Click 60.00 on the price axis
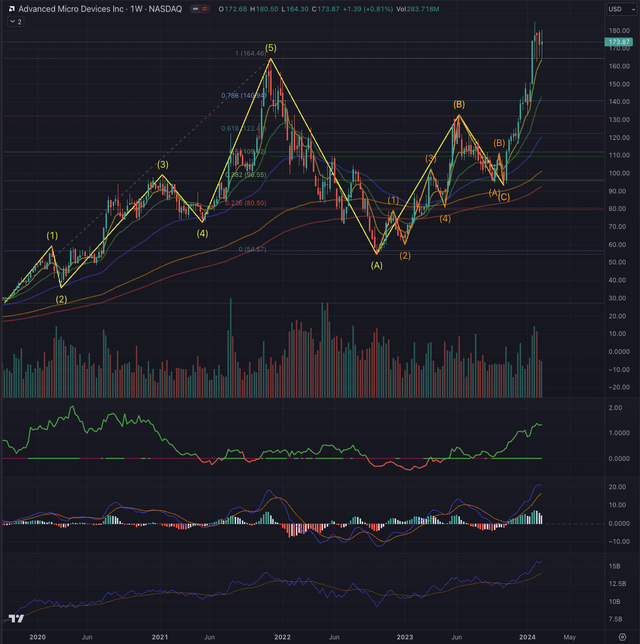Screen dimensions: 640x644 (619, 244)
